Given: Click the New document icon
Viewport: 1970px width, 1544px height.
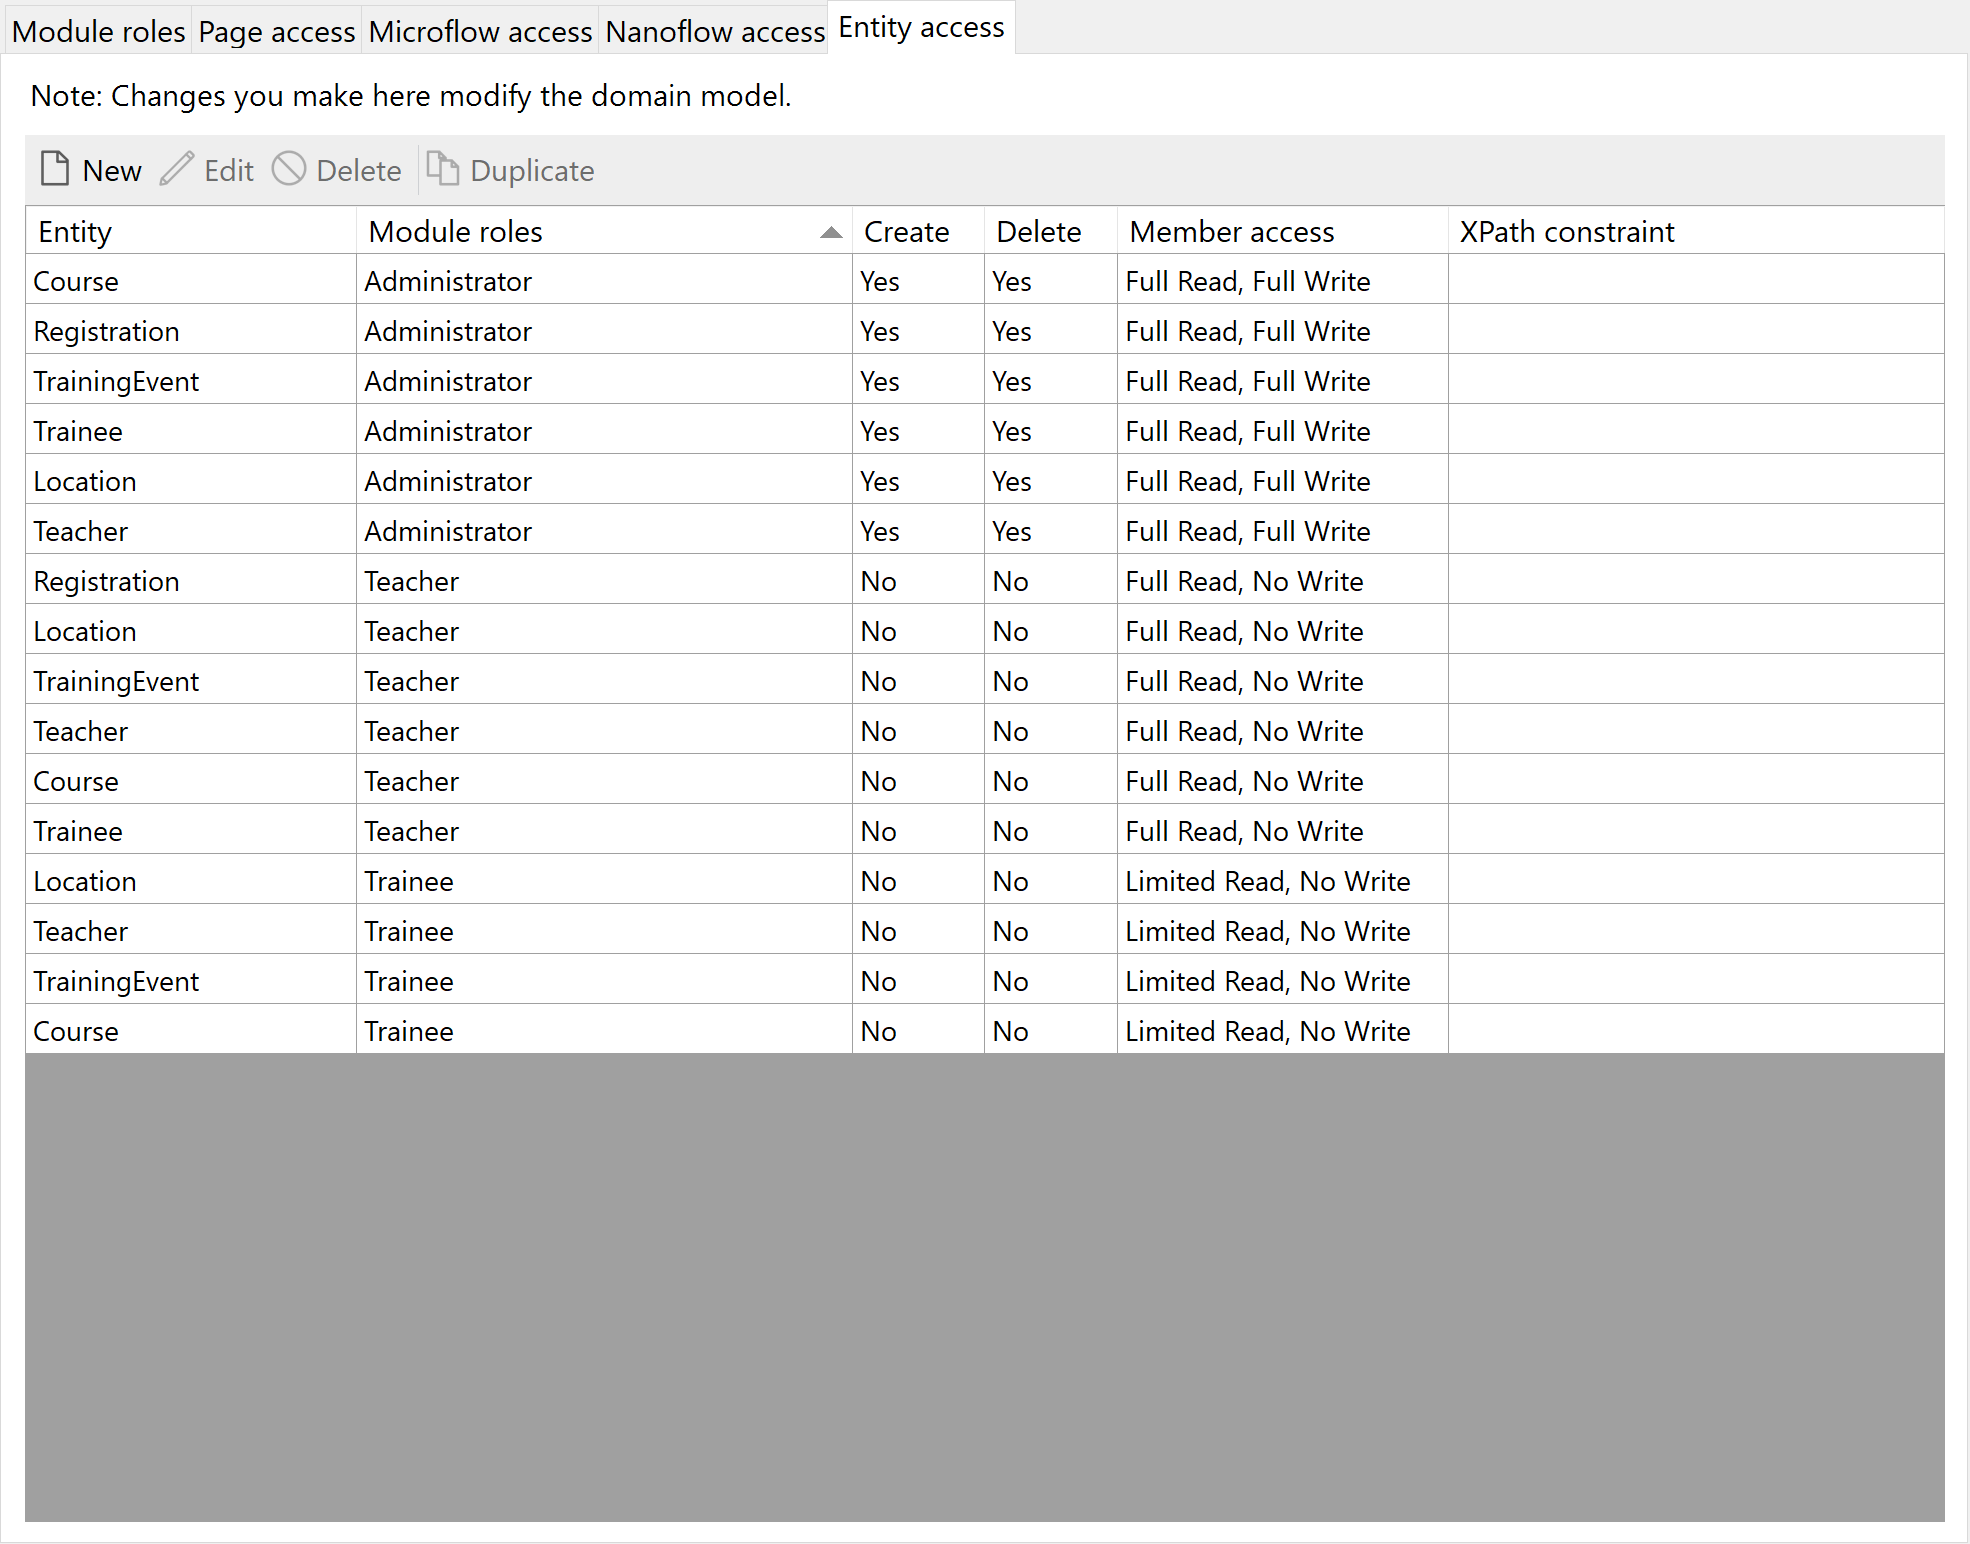Looking at the screenshot, I should coord(55,169).
